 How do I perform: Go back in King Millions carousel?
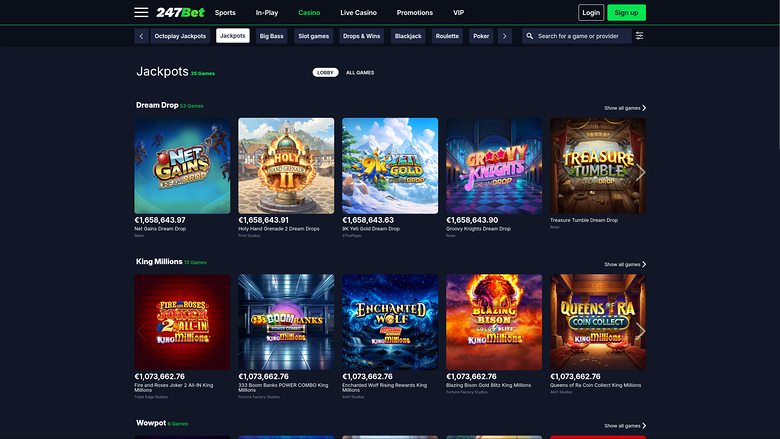(141, 331)
